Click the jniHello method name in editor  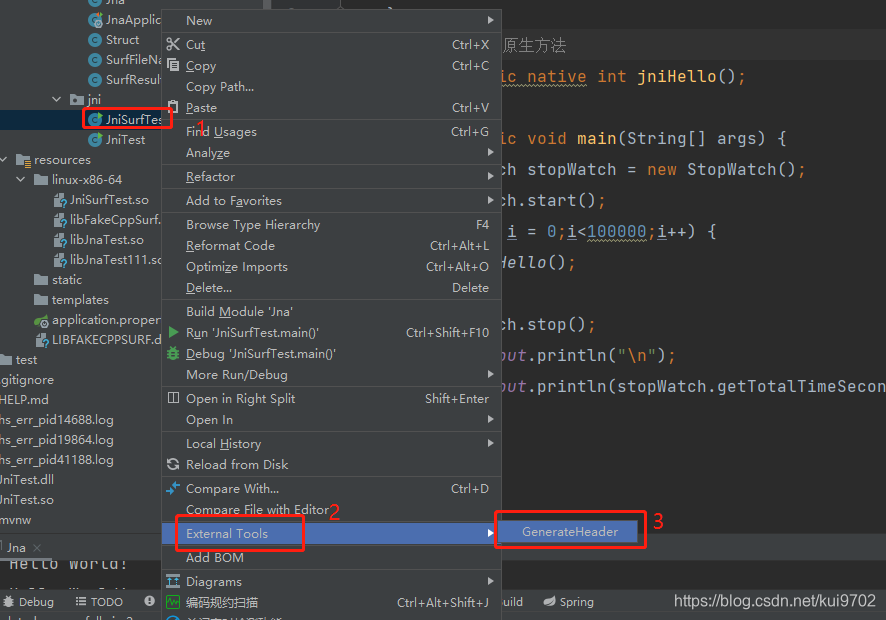(677, 76)
